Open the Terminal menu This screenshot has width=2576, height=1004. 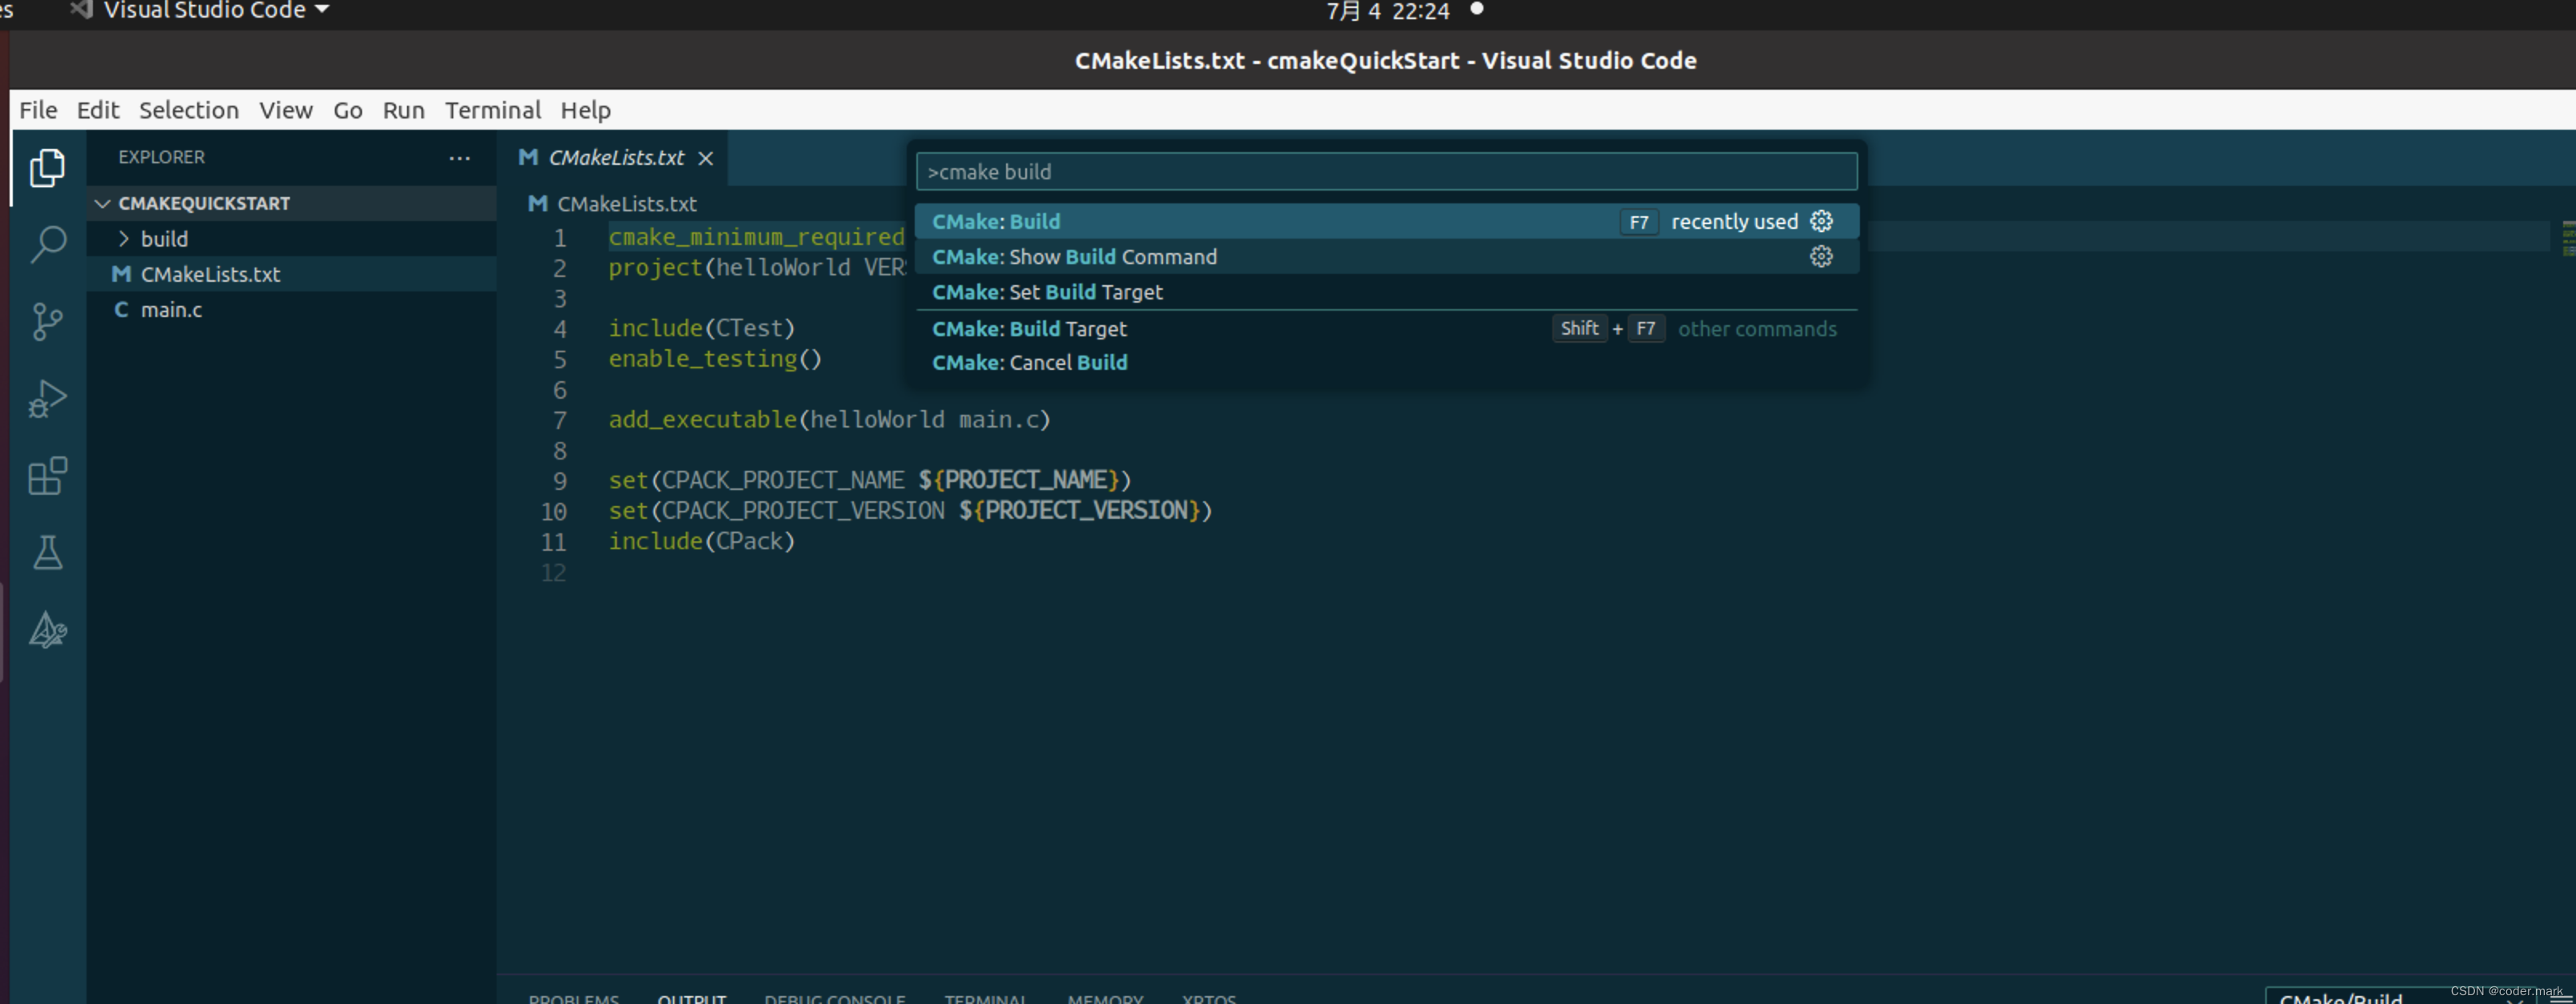click(492, 110)
